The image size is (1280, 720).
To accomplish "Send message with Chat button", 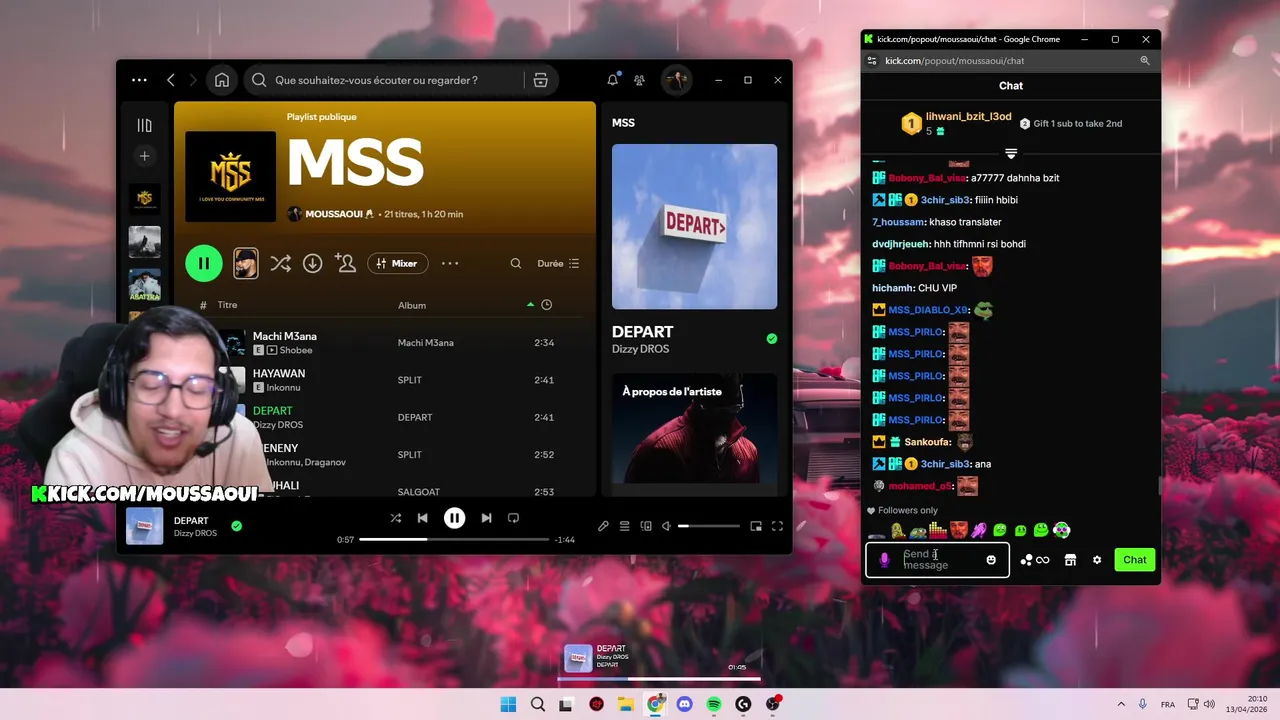I will (1135, 560).
